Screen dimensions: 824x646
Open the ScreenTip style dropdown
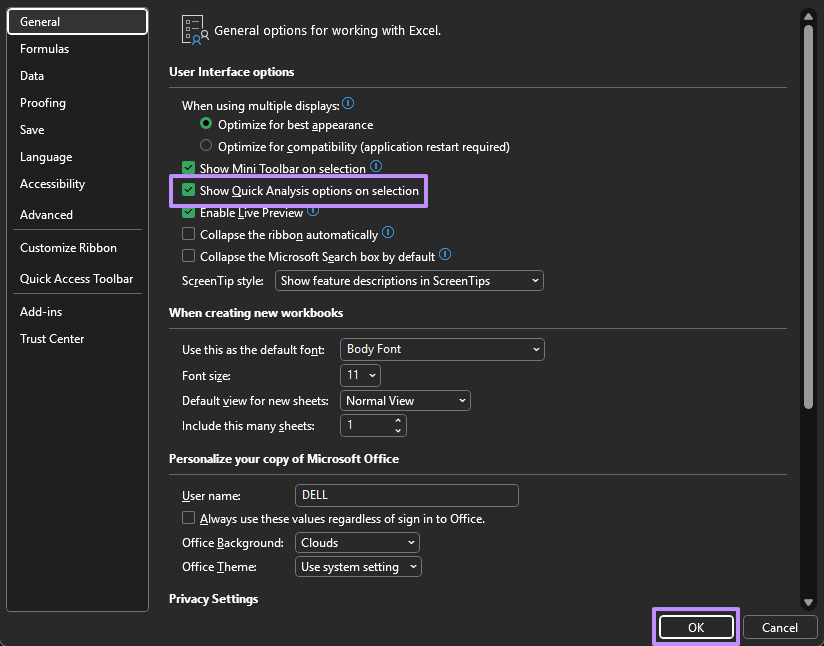pyautogui.click(x=533, y=280)
